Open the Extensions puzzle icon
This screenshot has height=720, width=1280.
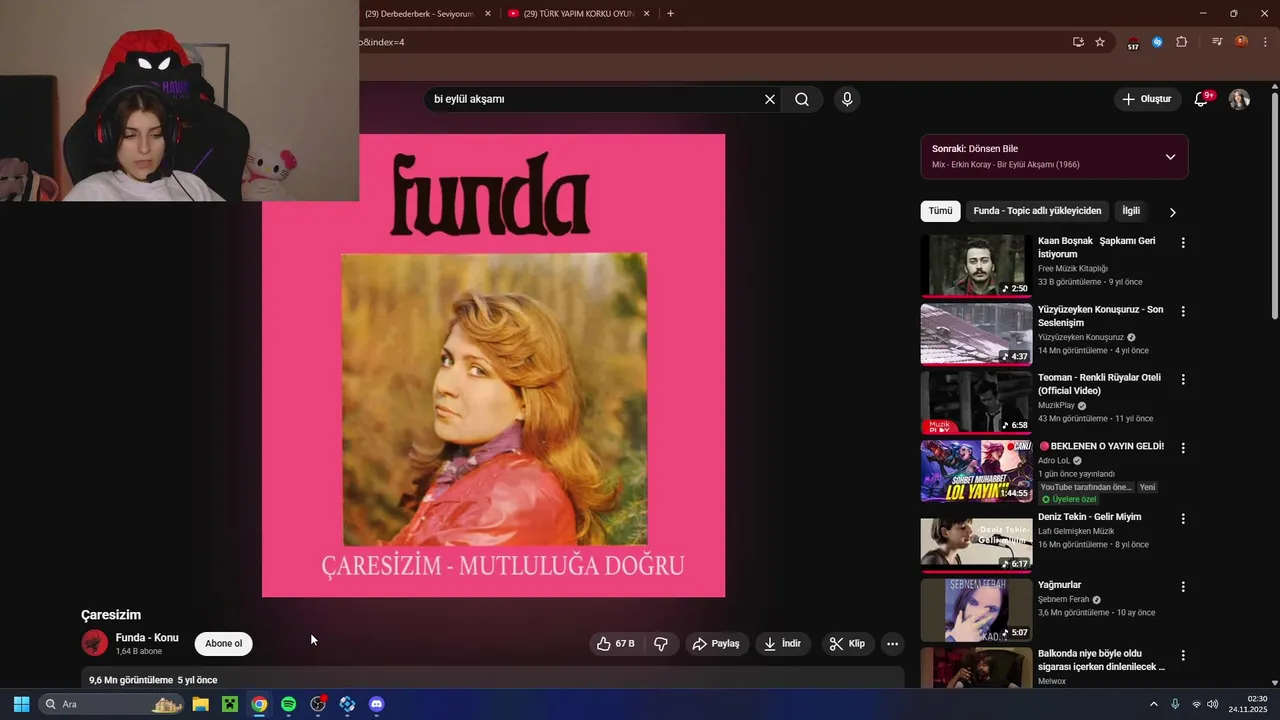pyautogui.click(x=1181, y=42)
